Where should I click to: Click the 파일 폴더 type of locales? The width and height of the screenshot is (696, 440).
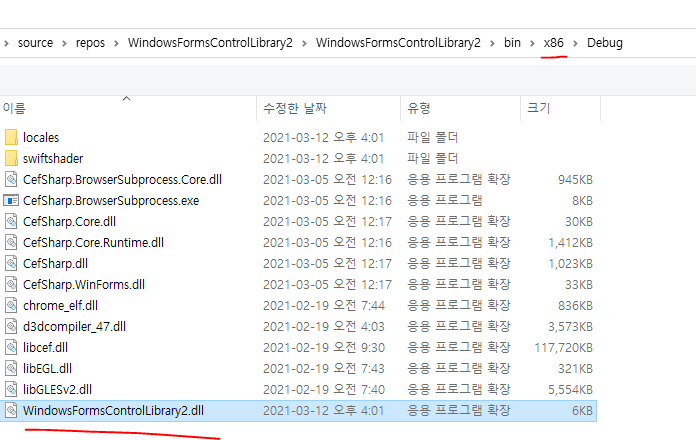pyautogui.click(x=433, y=137)
